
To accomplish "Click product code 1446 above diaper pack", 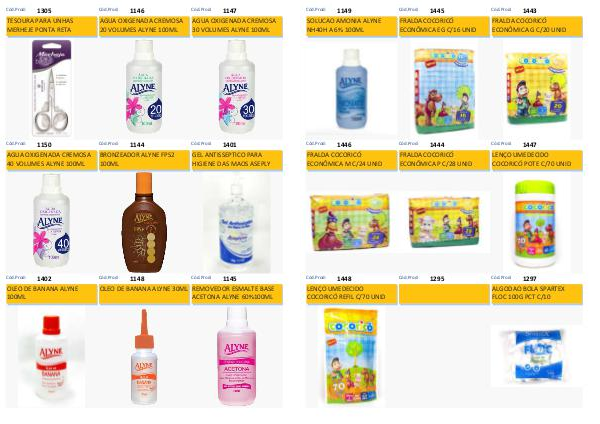I will pos(344,145).
